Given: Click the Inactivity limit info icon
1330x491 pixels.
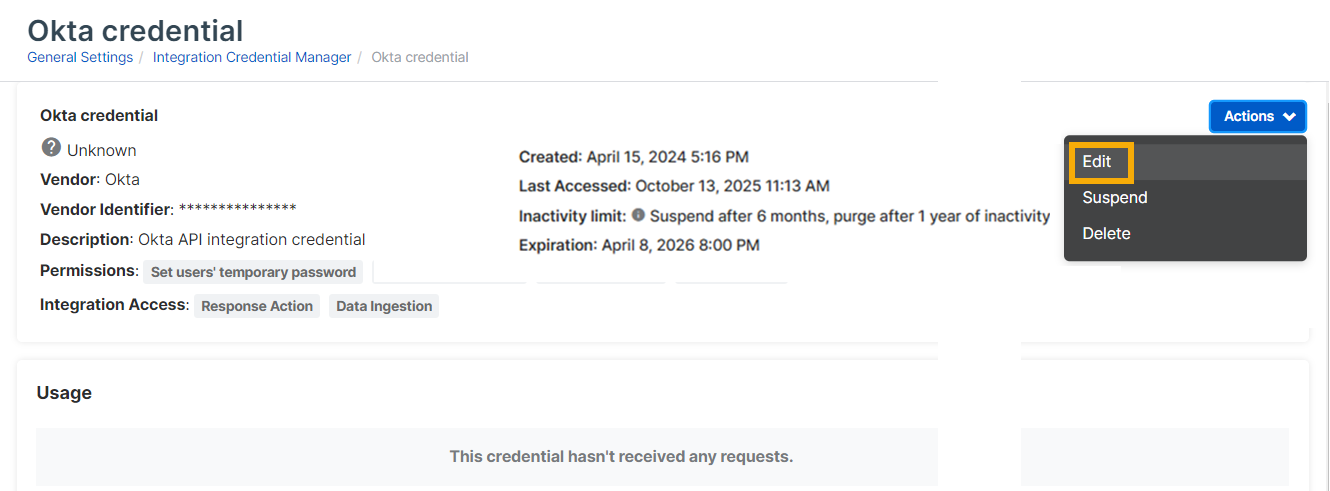Looking at the screenshot, I should (638, 215).
